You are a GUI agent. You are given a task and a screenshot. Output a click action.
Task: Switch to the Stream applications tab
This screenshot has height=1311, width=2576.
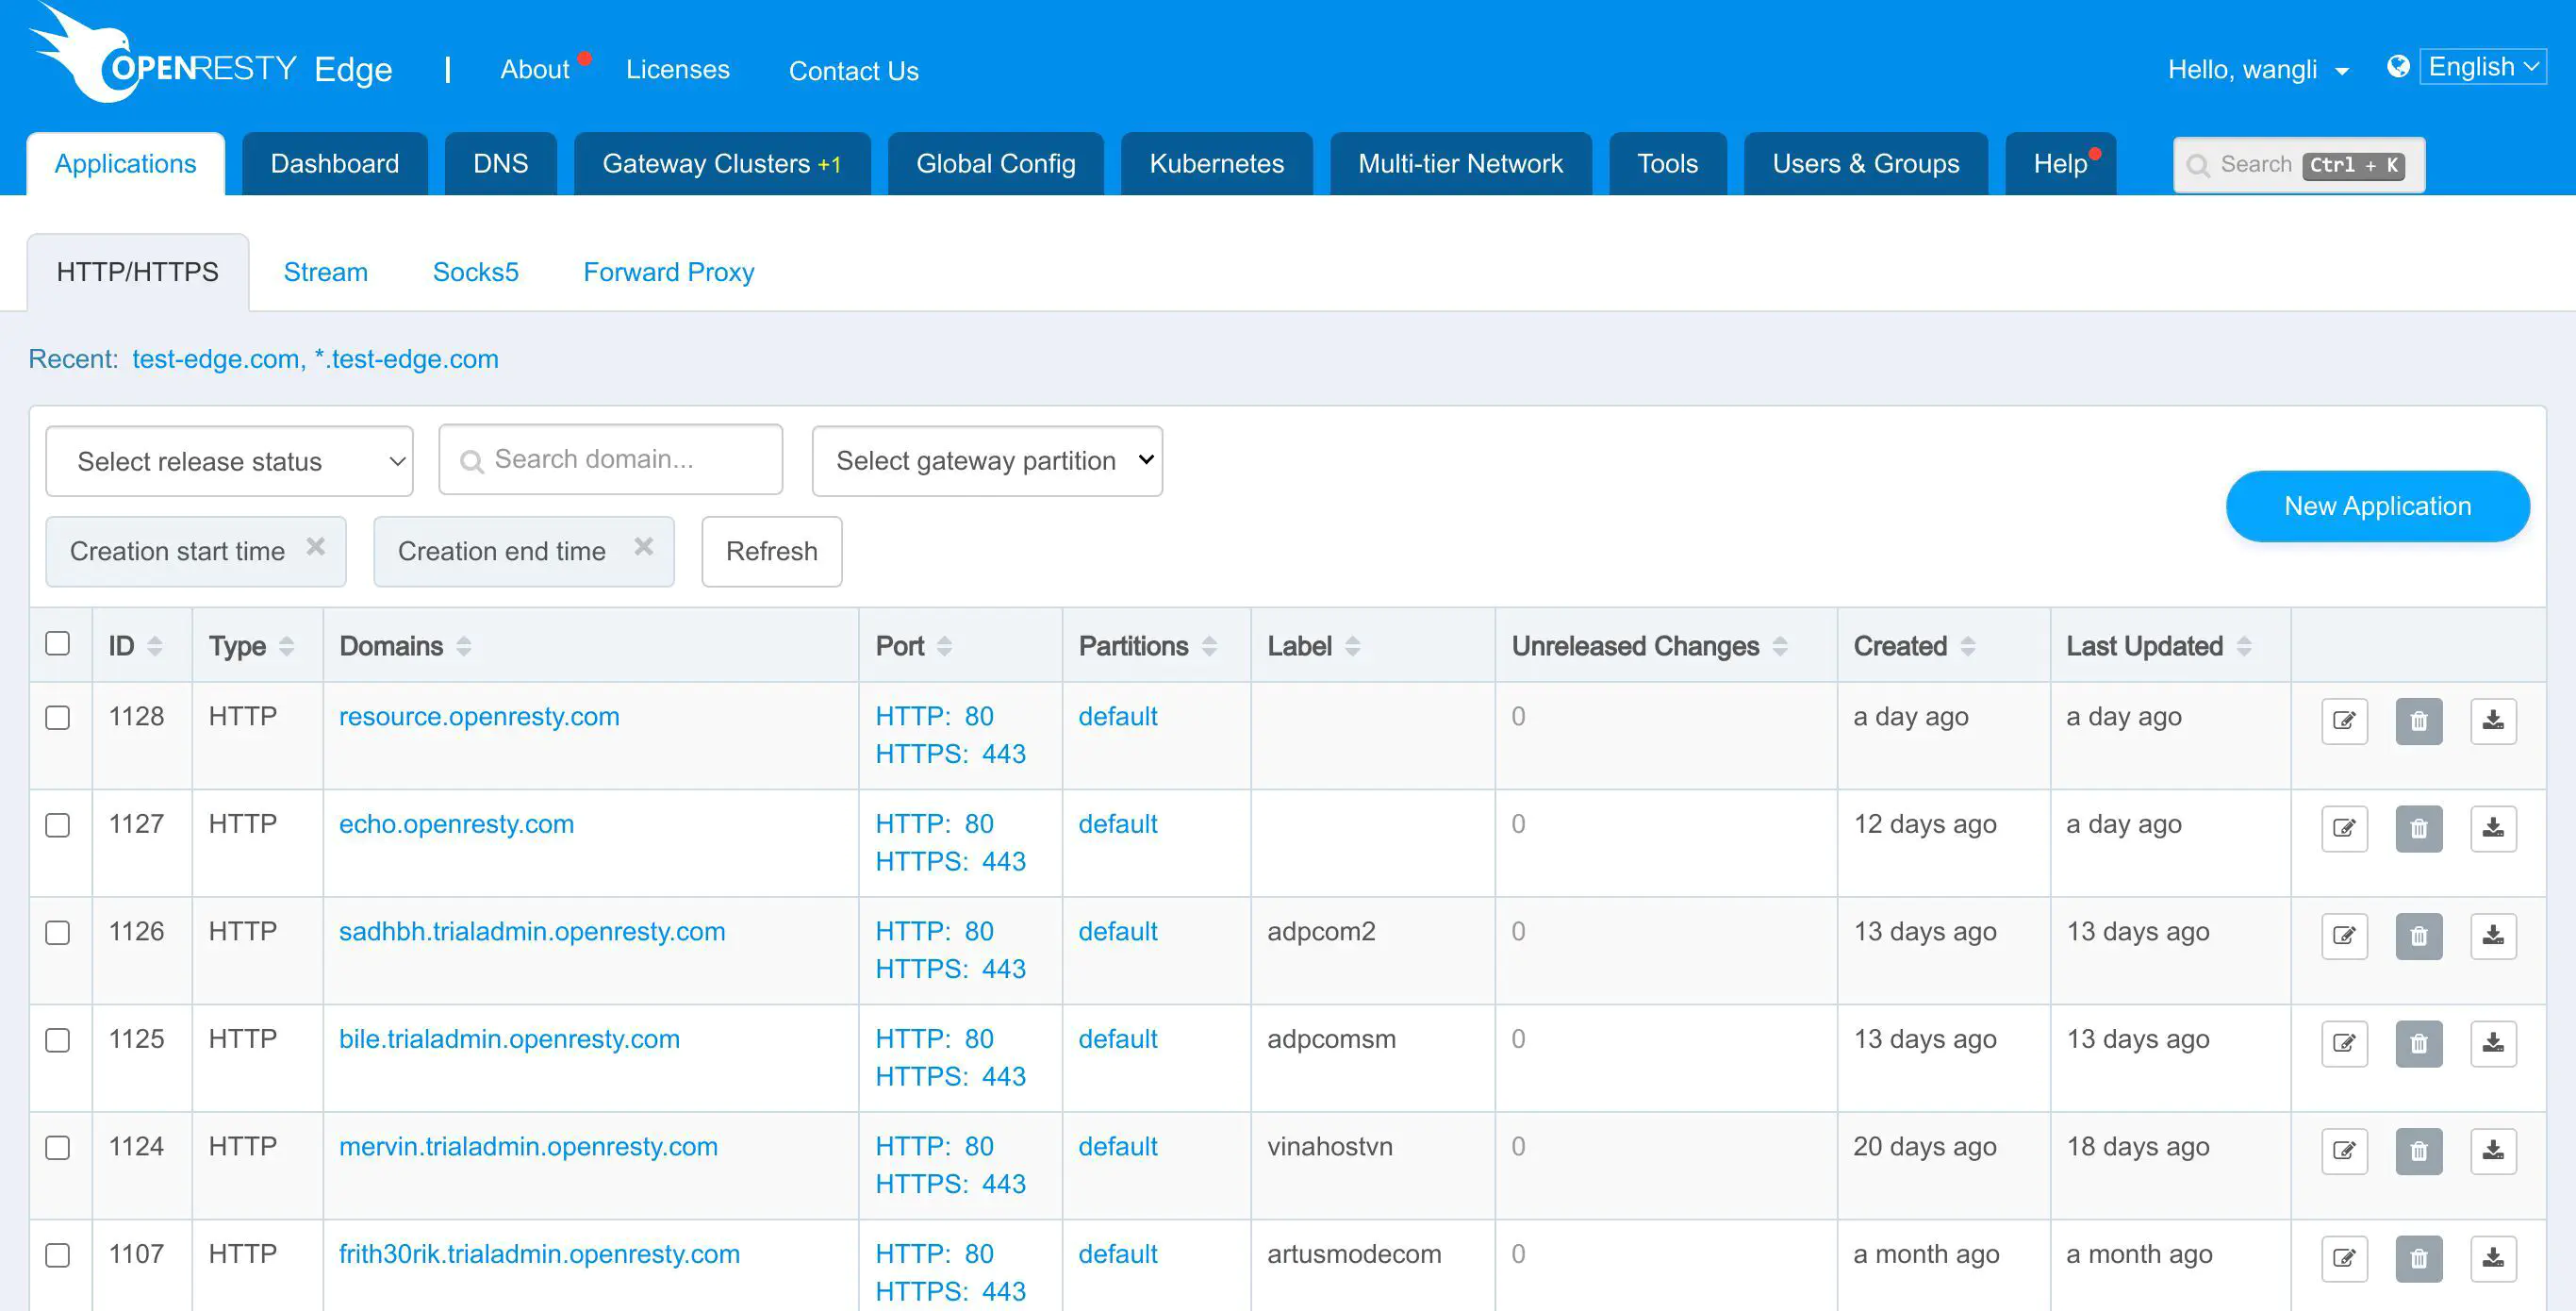tap(326, 272)
